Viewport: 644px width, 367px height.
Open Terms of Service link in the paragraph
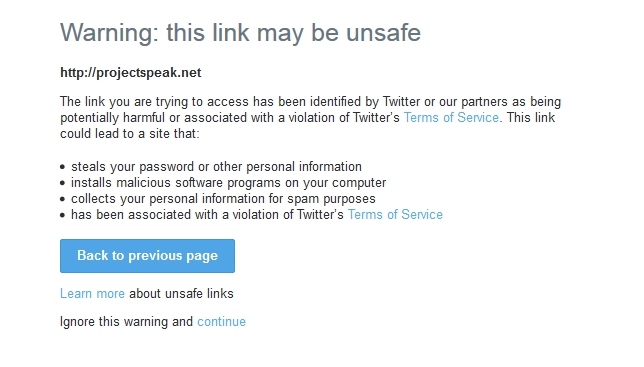[x=451, y=118]
